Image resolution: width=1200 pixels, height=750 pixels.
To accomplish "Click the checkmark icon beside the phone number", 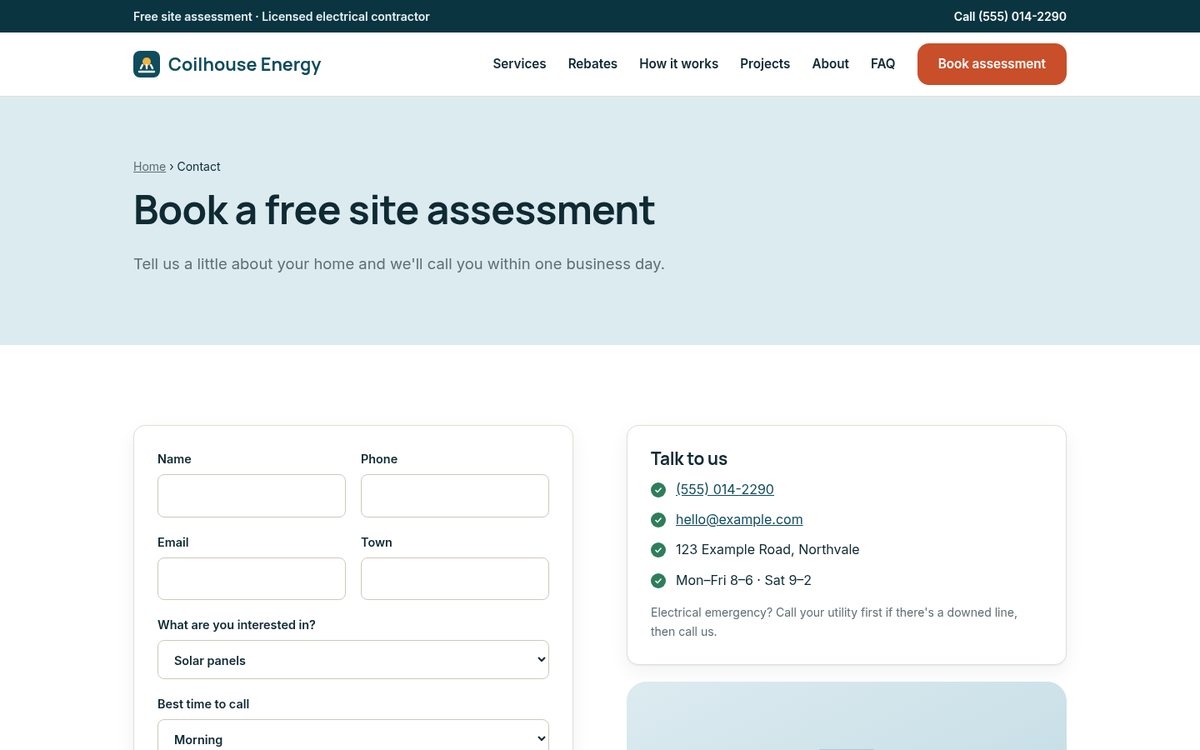I will click(x=658, y=490).
